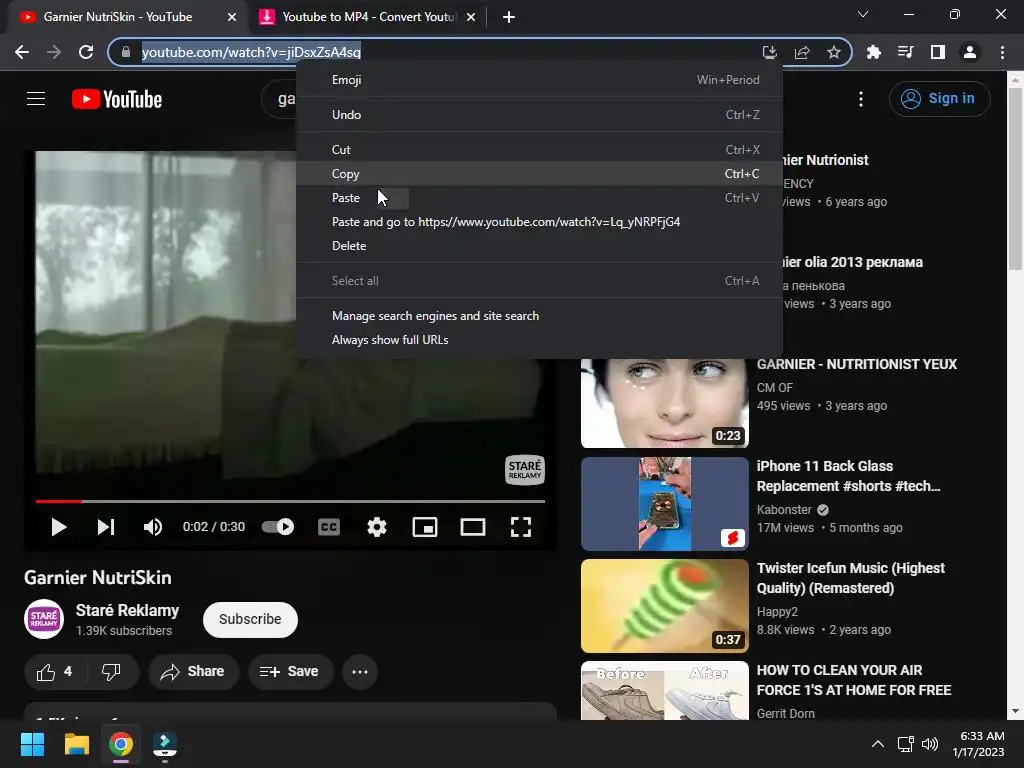Open Manage search engines and site search
1024x768 pixels.
point(539,316)
